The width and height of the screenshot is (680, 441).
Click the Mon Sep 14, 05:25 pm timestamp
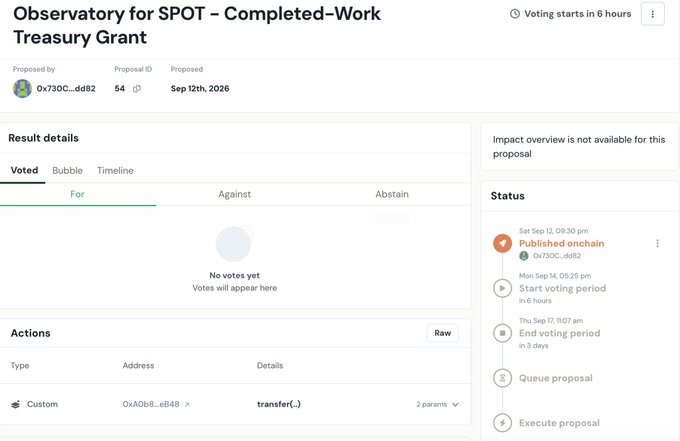[x=555, y=276]
